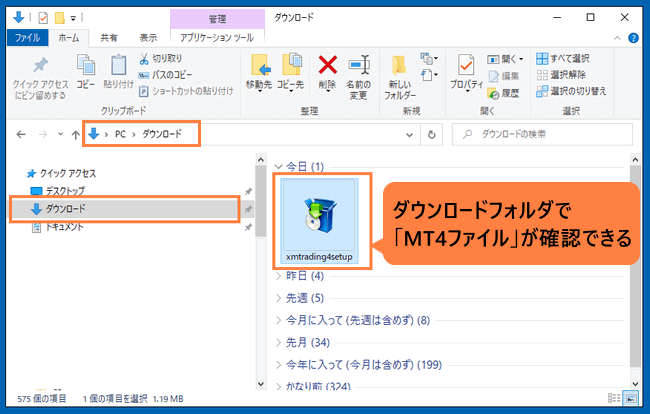Click the Refresh button
This screenshot has width=650, height=414.
click(432, 135)
